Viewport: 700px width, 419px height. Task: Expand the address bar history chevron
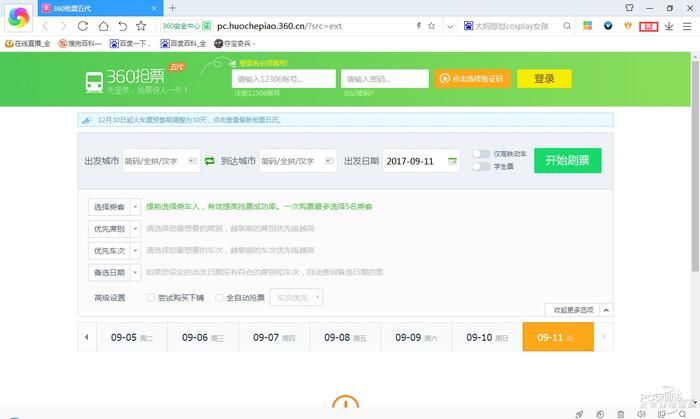[450, 26]
